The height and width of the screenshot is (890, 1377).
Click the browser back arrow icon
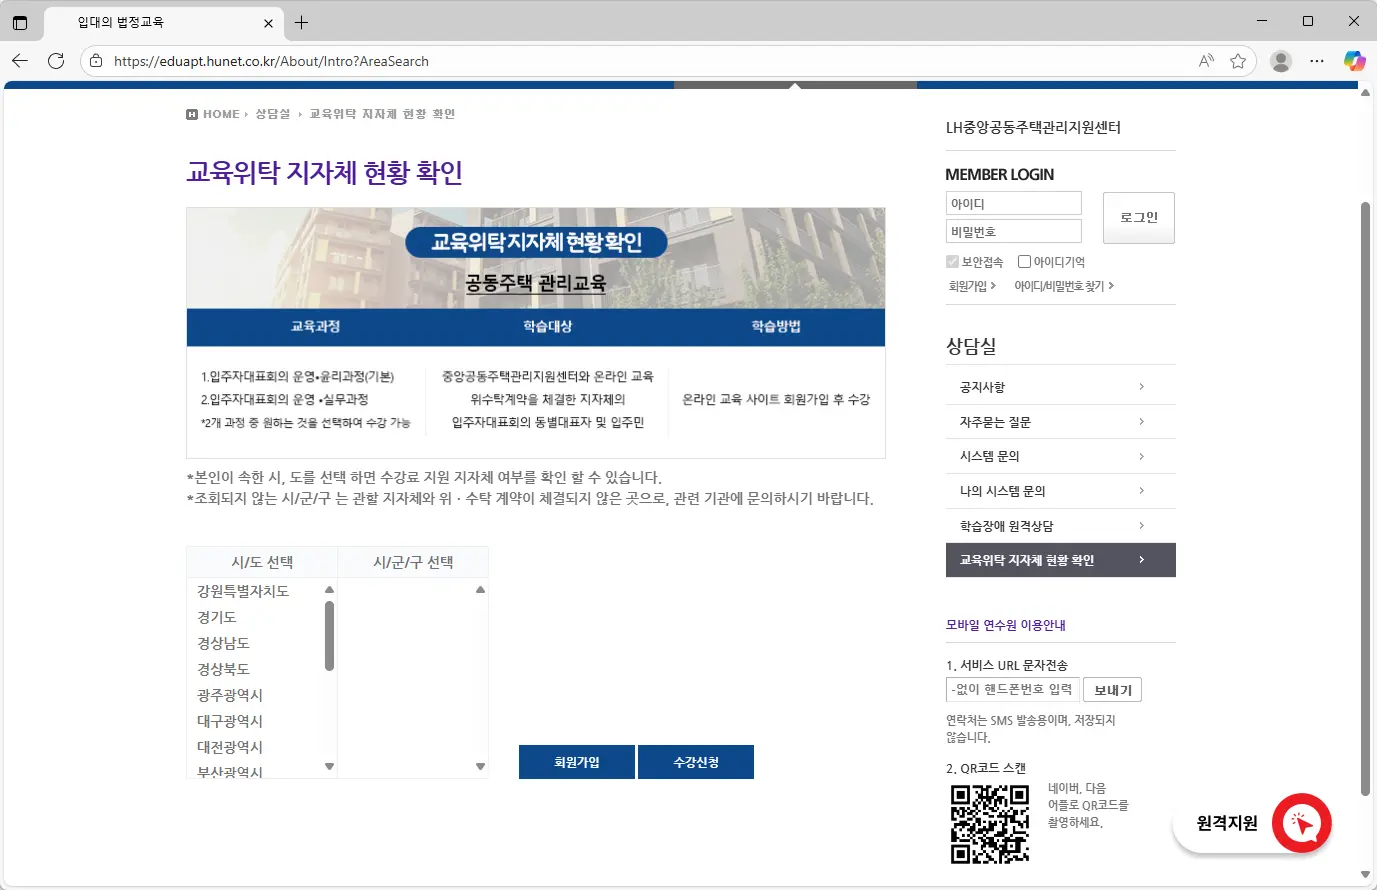coord(20,61)
